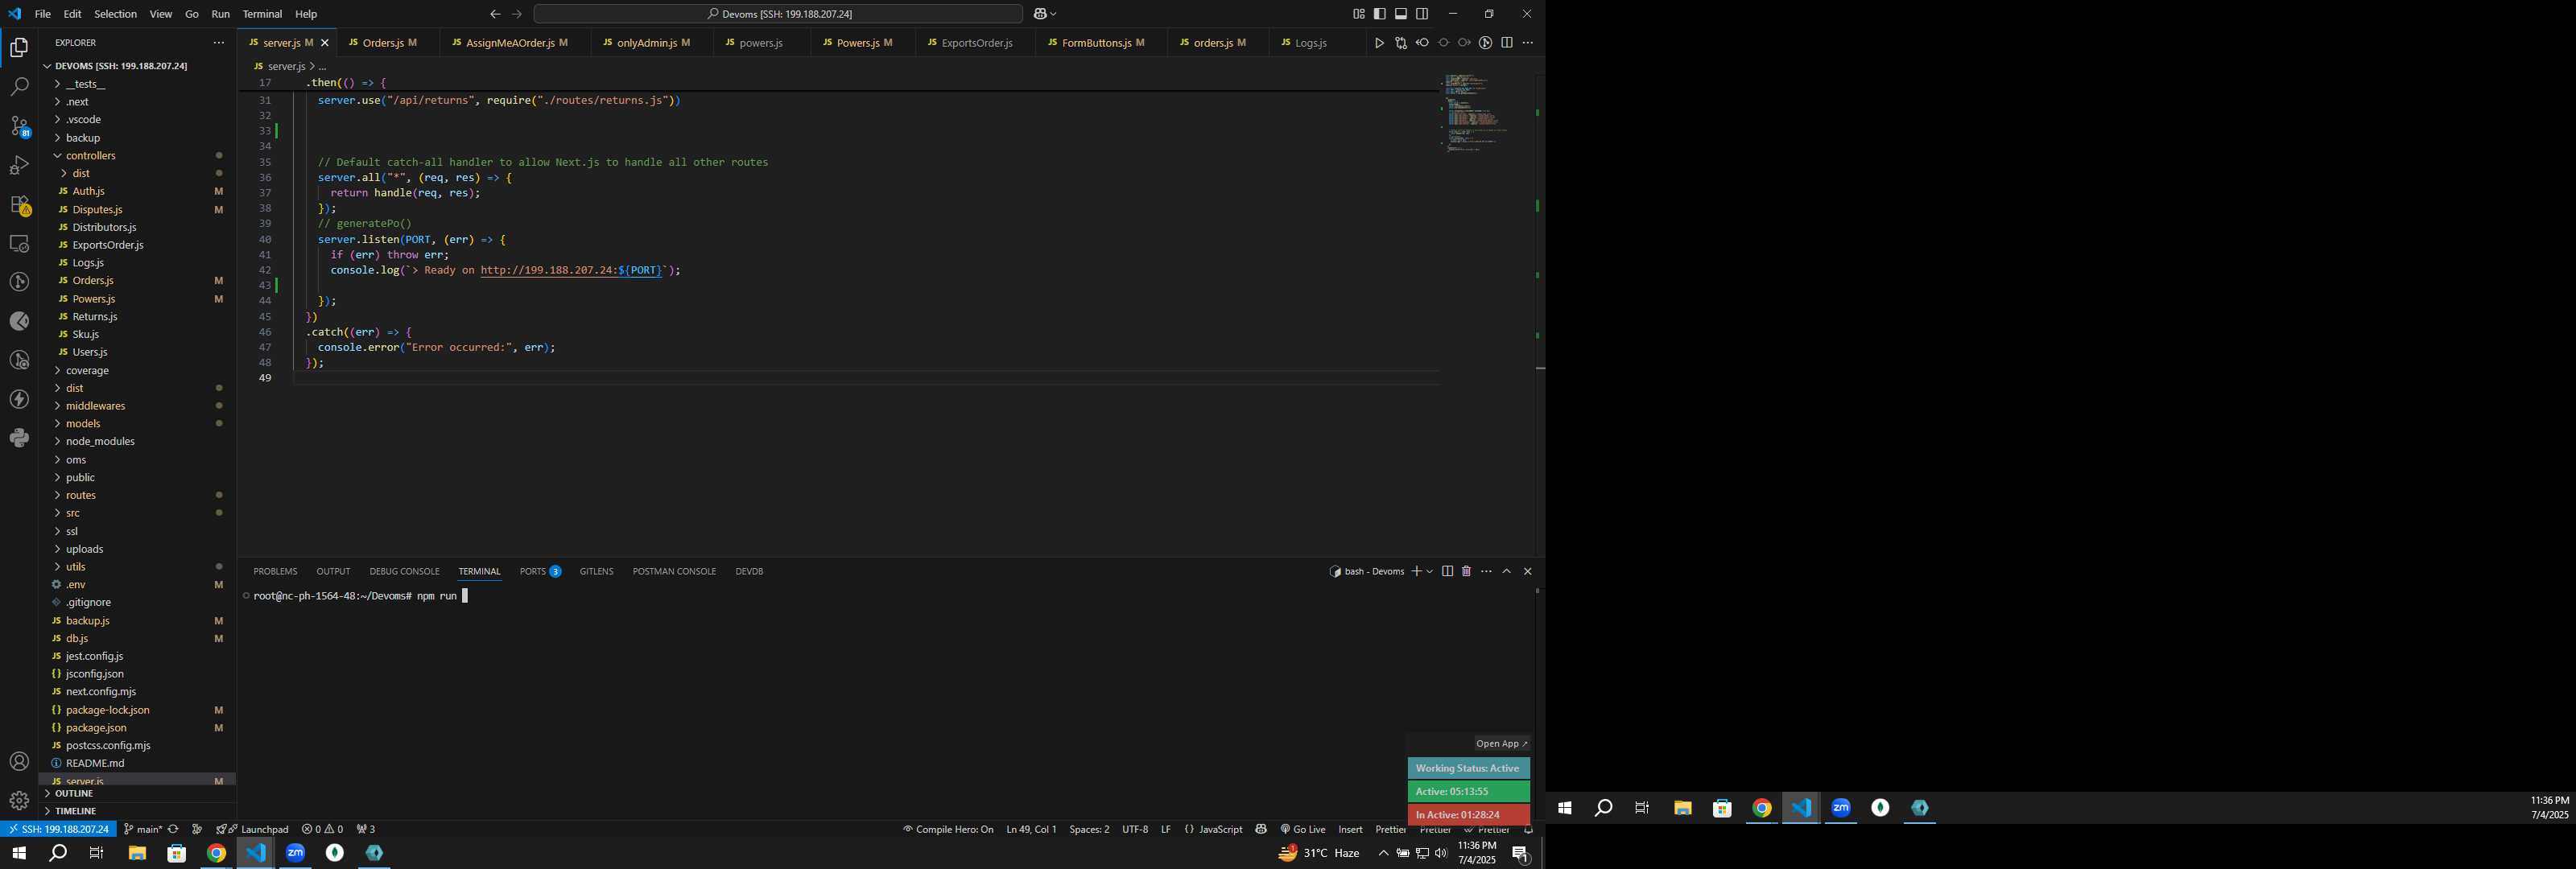
Task: Open terminal launch profile dropdown chevron
Action: (x=1430, y=571)
